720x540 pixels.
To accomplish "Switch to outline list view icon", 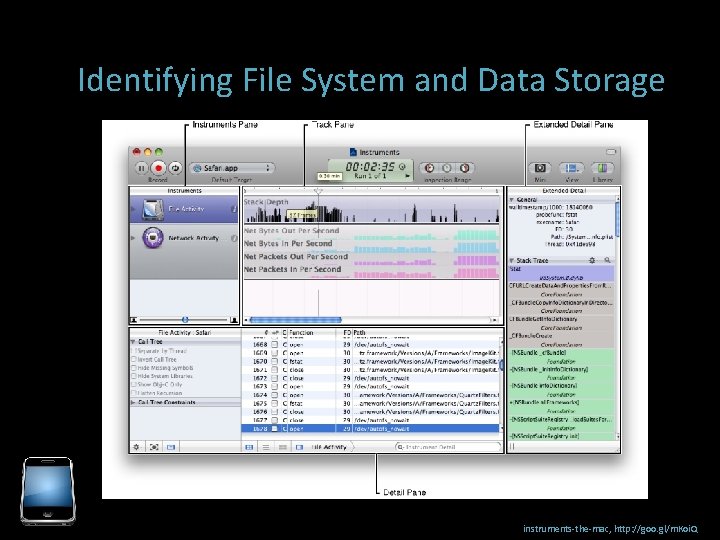I will pyautogui.click(x=266, y=447).
